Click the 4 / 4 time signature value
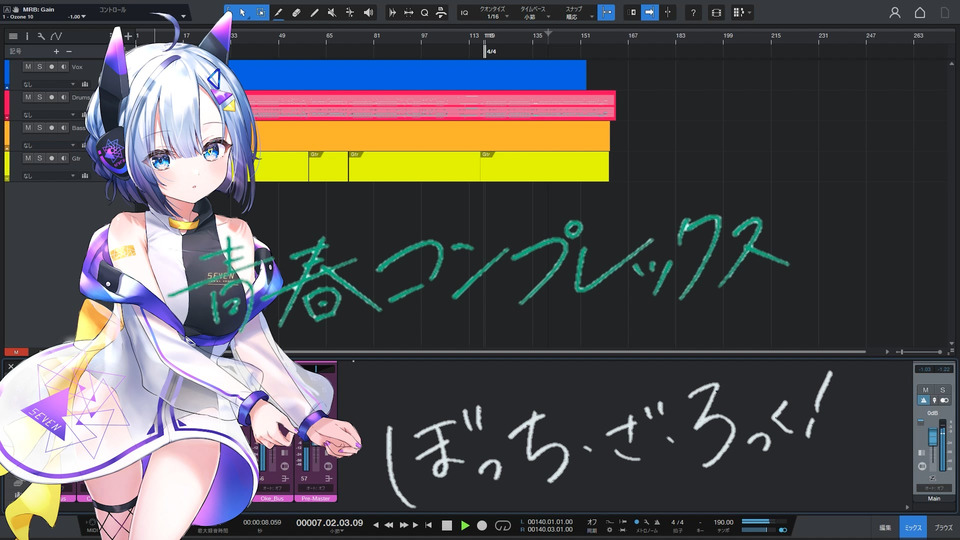This screenshot has height=540, width=960. click(x=677, y=522)
